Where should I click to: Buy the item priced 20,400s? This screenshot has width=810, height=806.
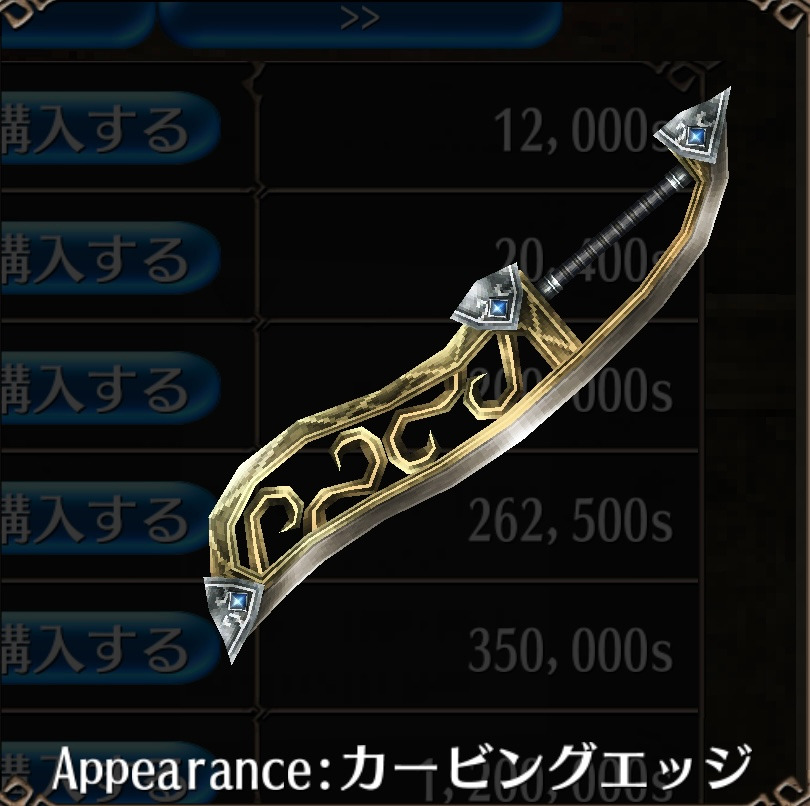coord(110,258)
